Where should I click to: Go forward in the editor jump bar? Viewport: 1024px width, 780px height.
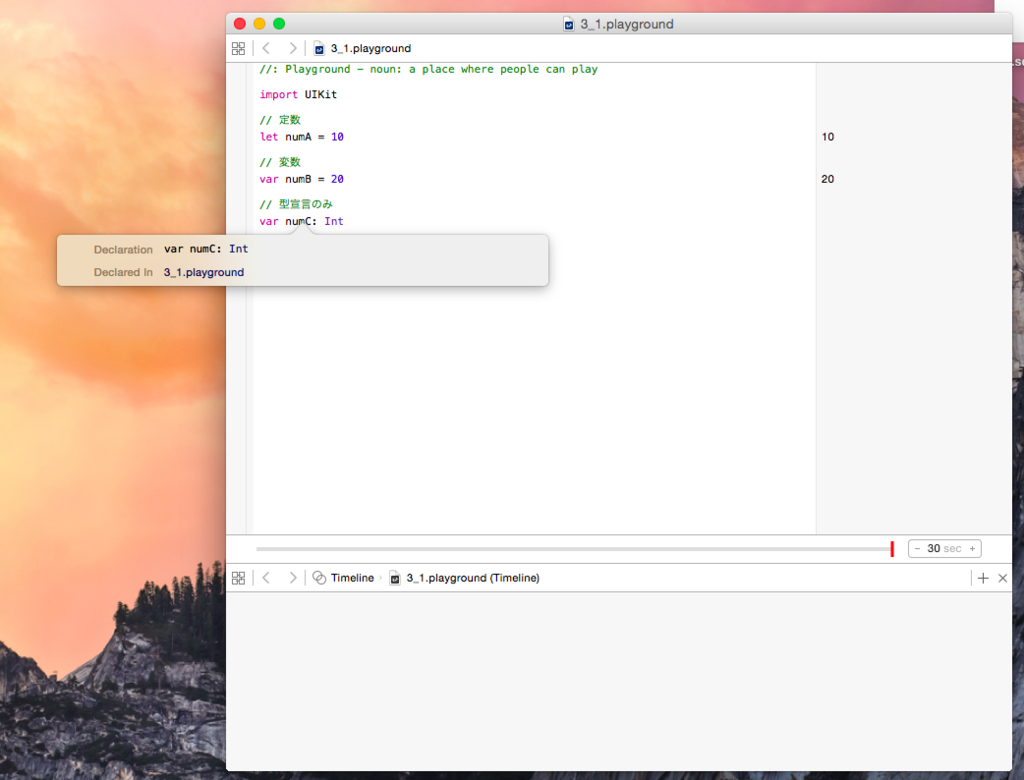pyautogui.click(x=293, y=48)
